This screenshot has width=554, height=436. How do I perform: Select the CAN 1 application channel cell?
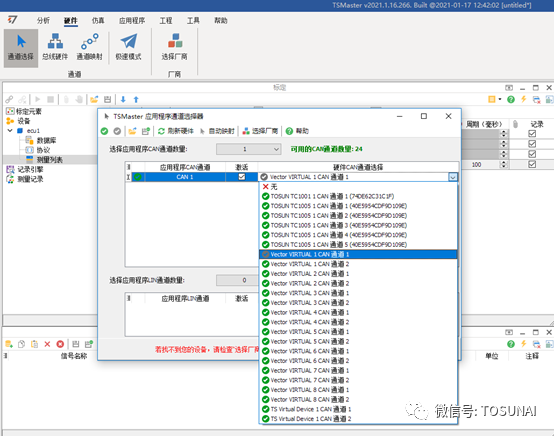185,177
